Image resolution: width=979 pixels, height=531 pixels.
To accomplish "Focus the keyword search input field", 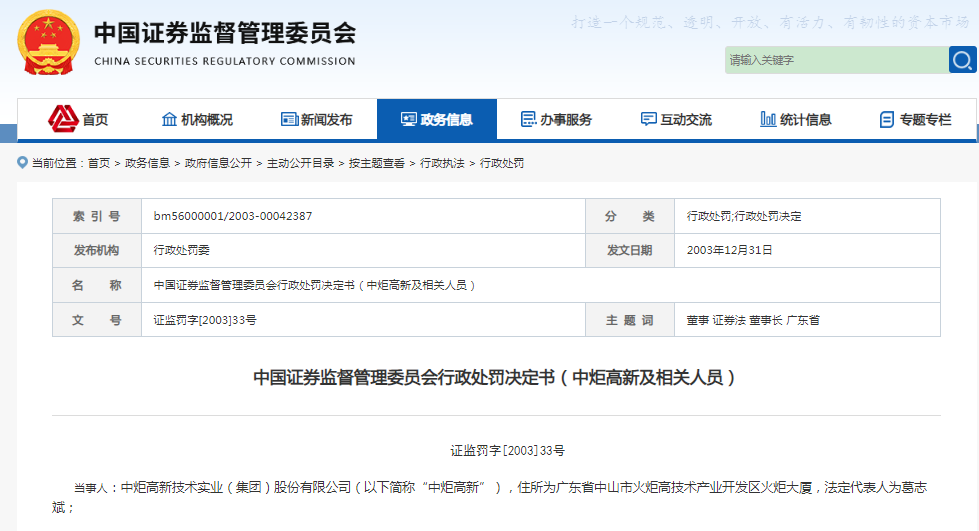I will coord(837,60).
